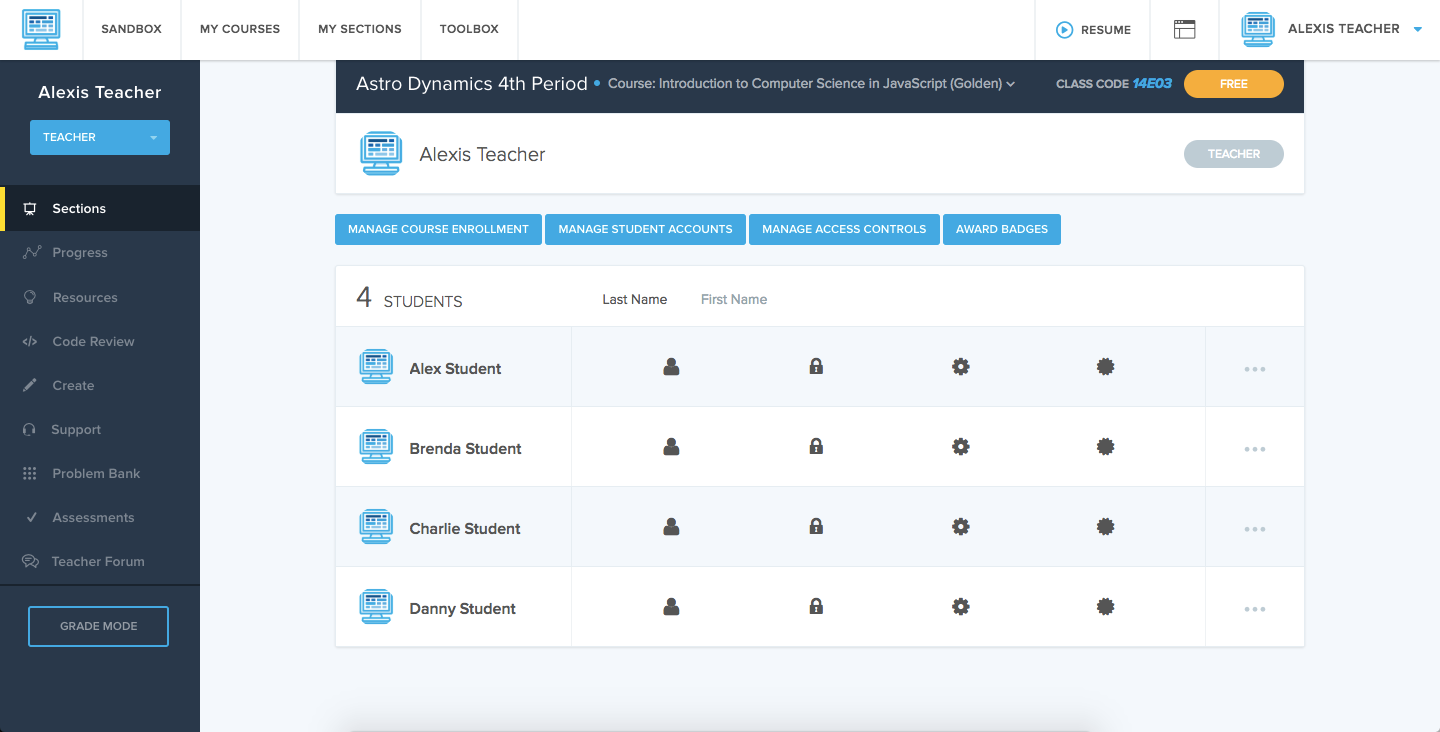Open Problem Bank using its grid icon
Image resolution: width=1440 pixels, height=732 pixels.
coord(30,473)
